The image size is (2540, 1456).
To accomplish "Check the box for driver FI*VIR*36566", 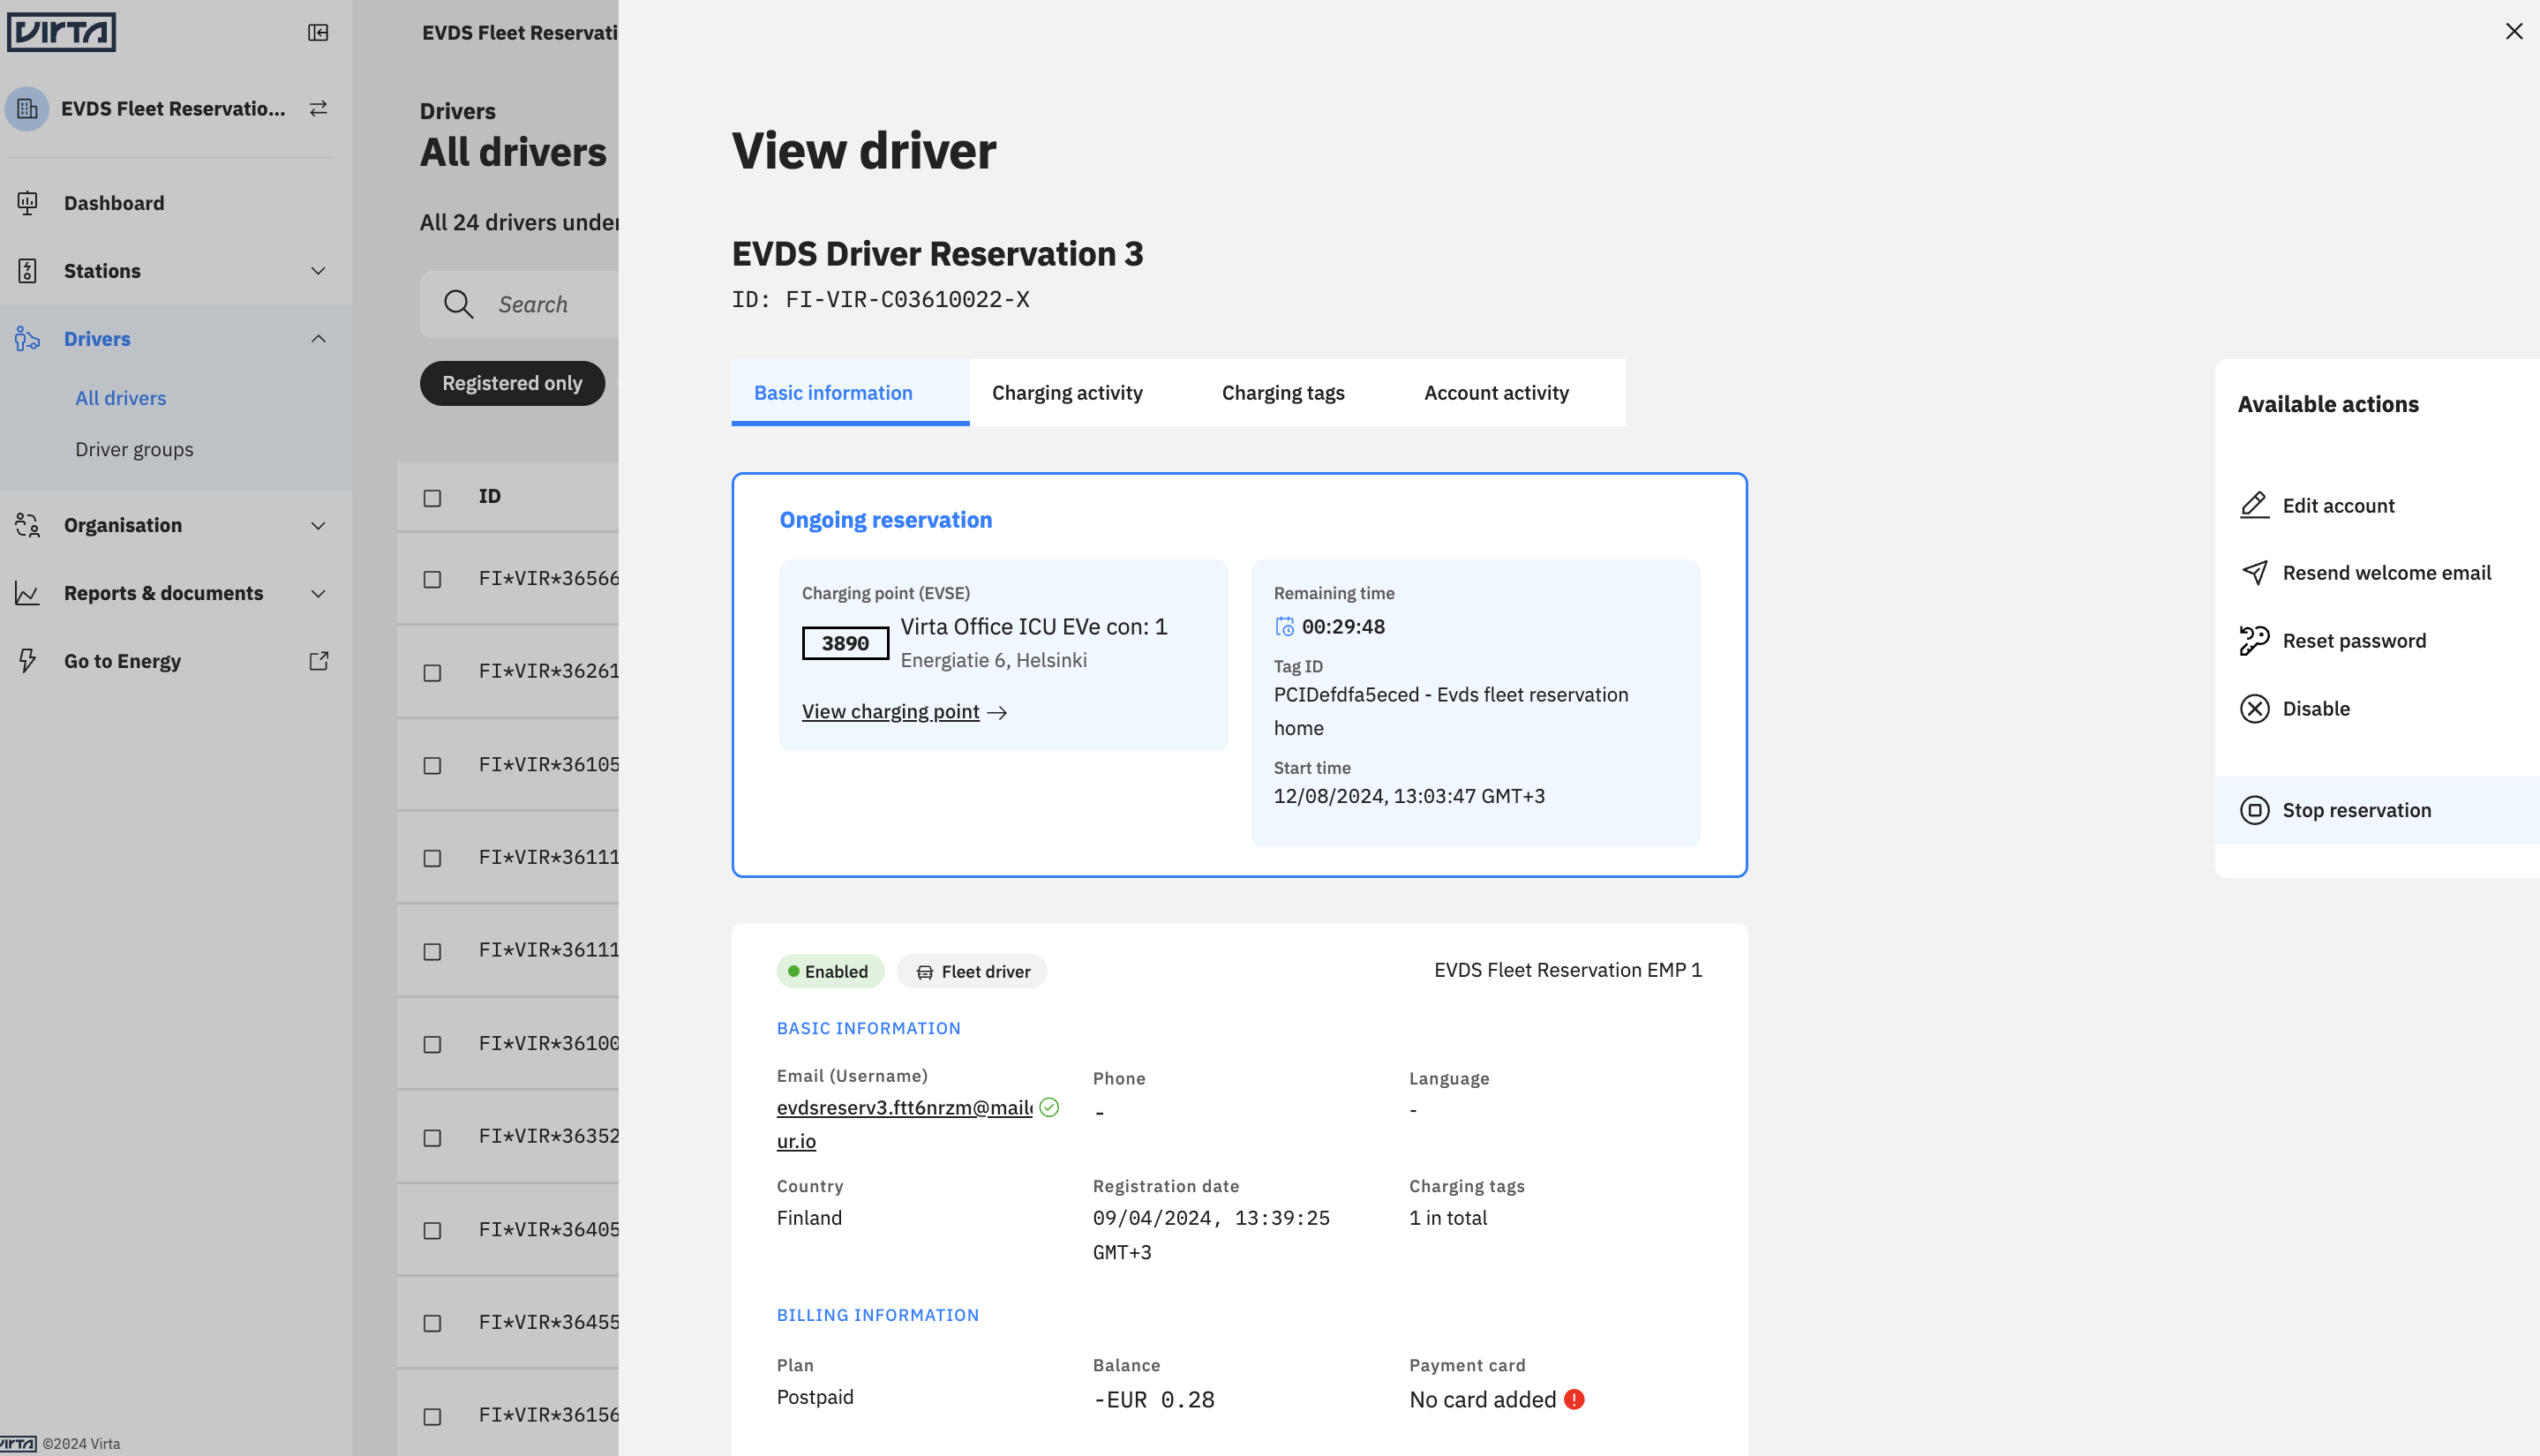I will click(432, 579).
